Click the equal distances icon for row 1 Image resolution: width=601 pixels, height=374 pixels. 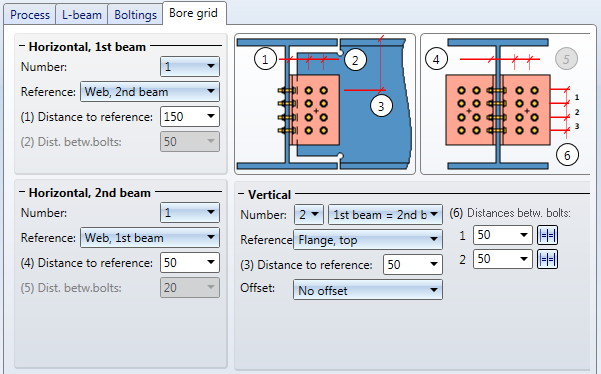547,235
